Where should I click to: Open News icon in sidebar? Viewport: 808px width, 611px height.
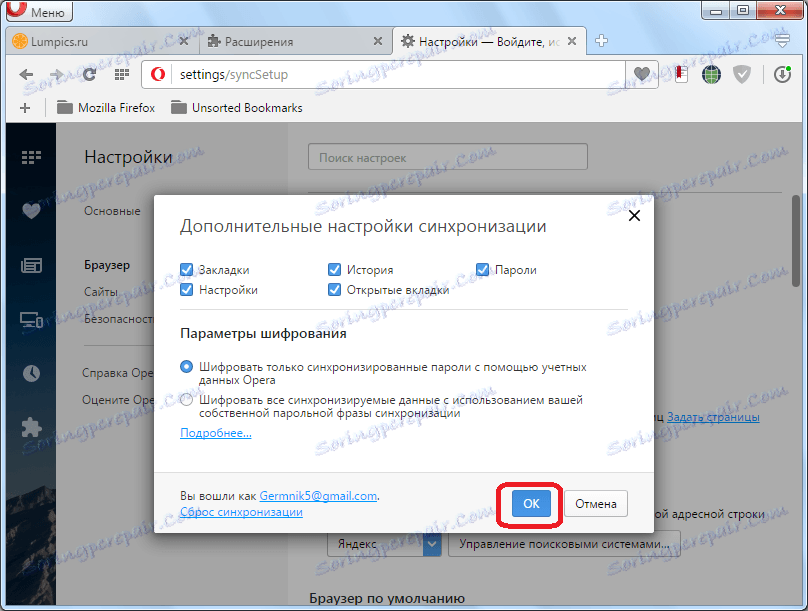31,266
